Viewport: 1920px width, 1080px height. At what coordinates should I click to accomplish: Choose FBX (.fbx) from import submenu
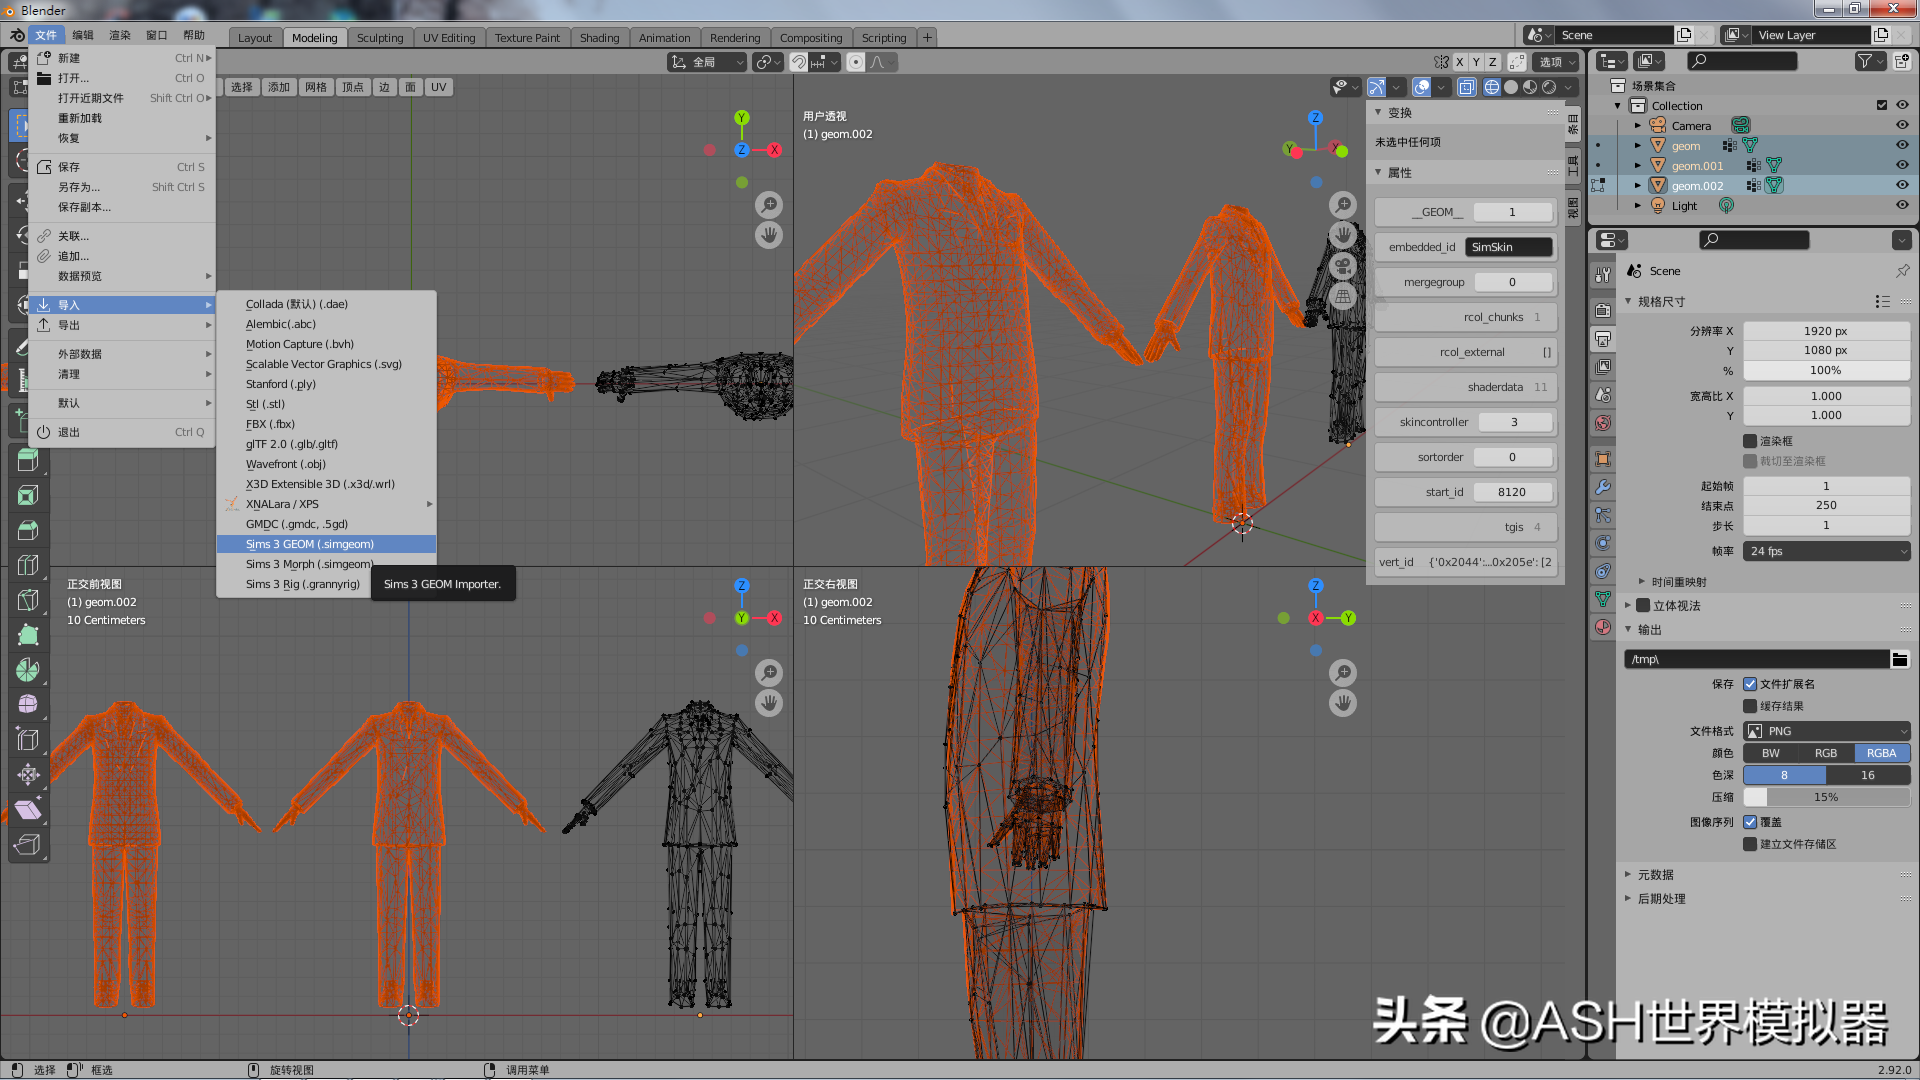[x=326, y=424]
